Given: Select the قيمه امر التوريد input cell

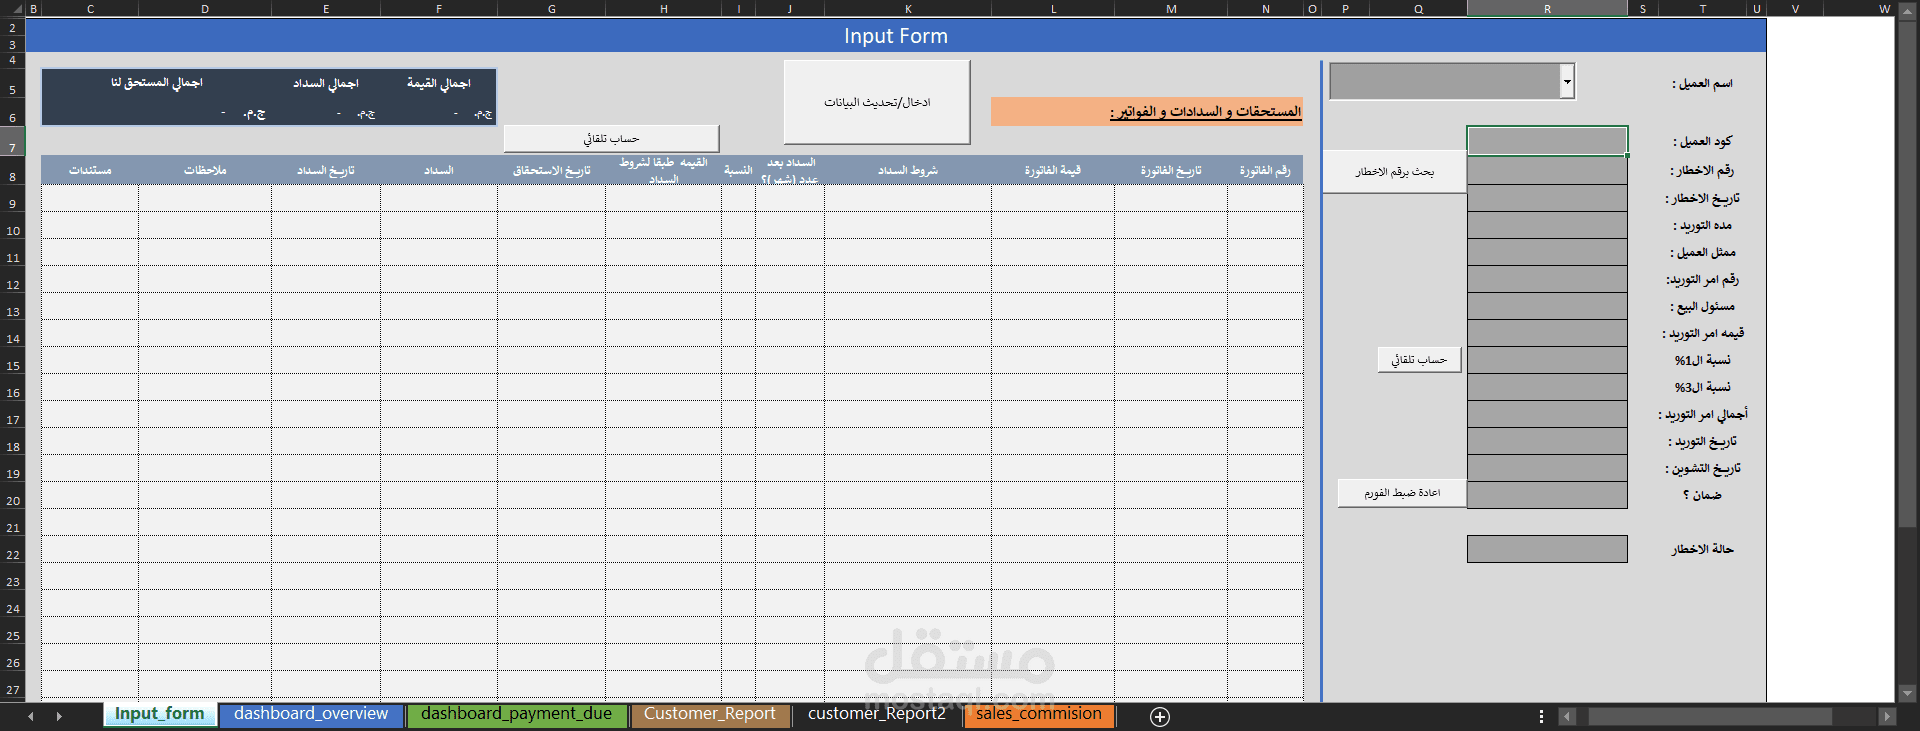Looking at the screenshot, I should click(1547, 333).
